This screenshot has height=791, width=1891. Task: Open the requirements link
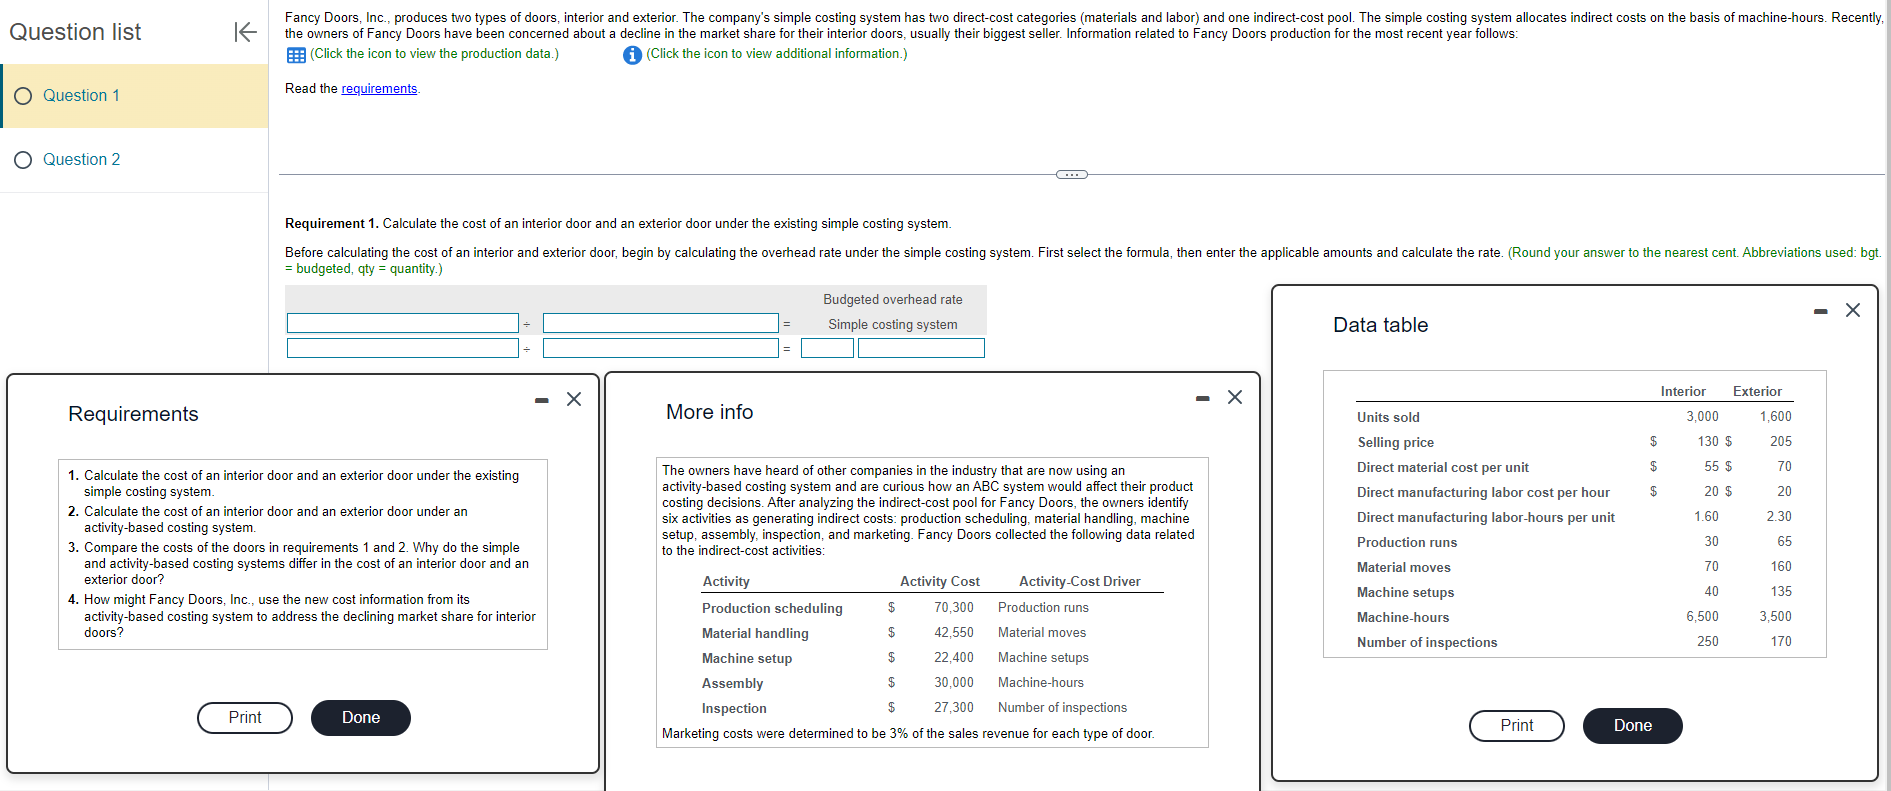379,89
